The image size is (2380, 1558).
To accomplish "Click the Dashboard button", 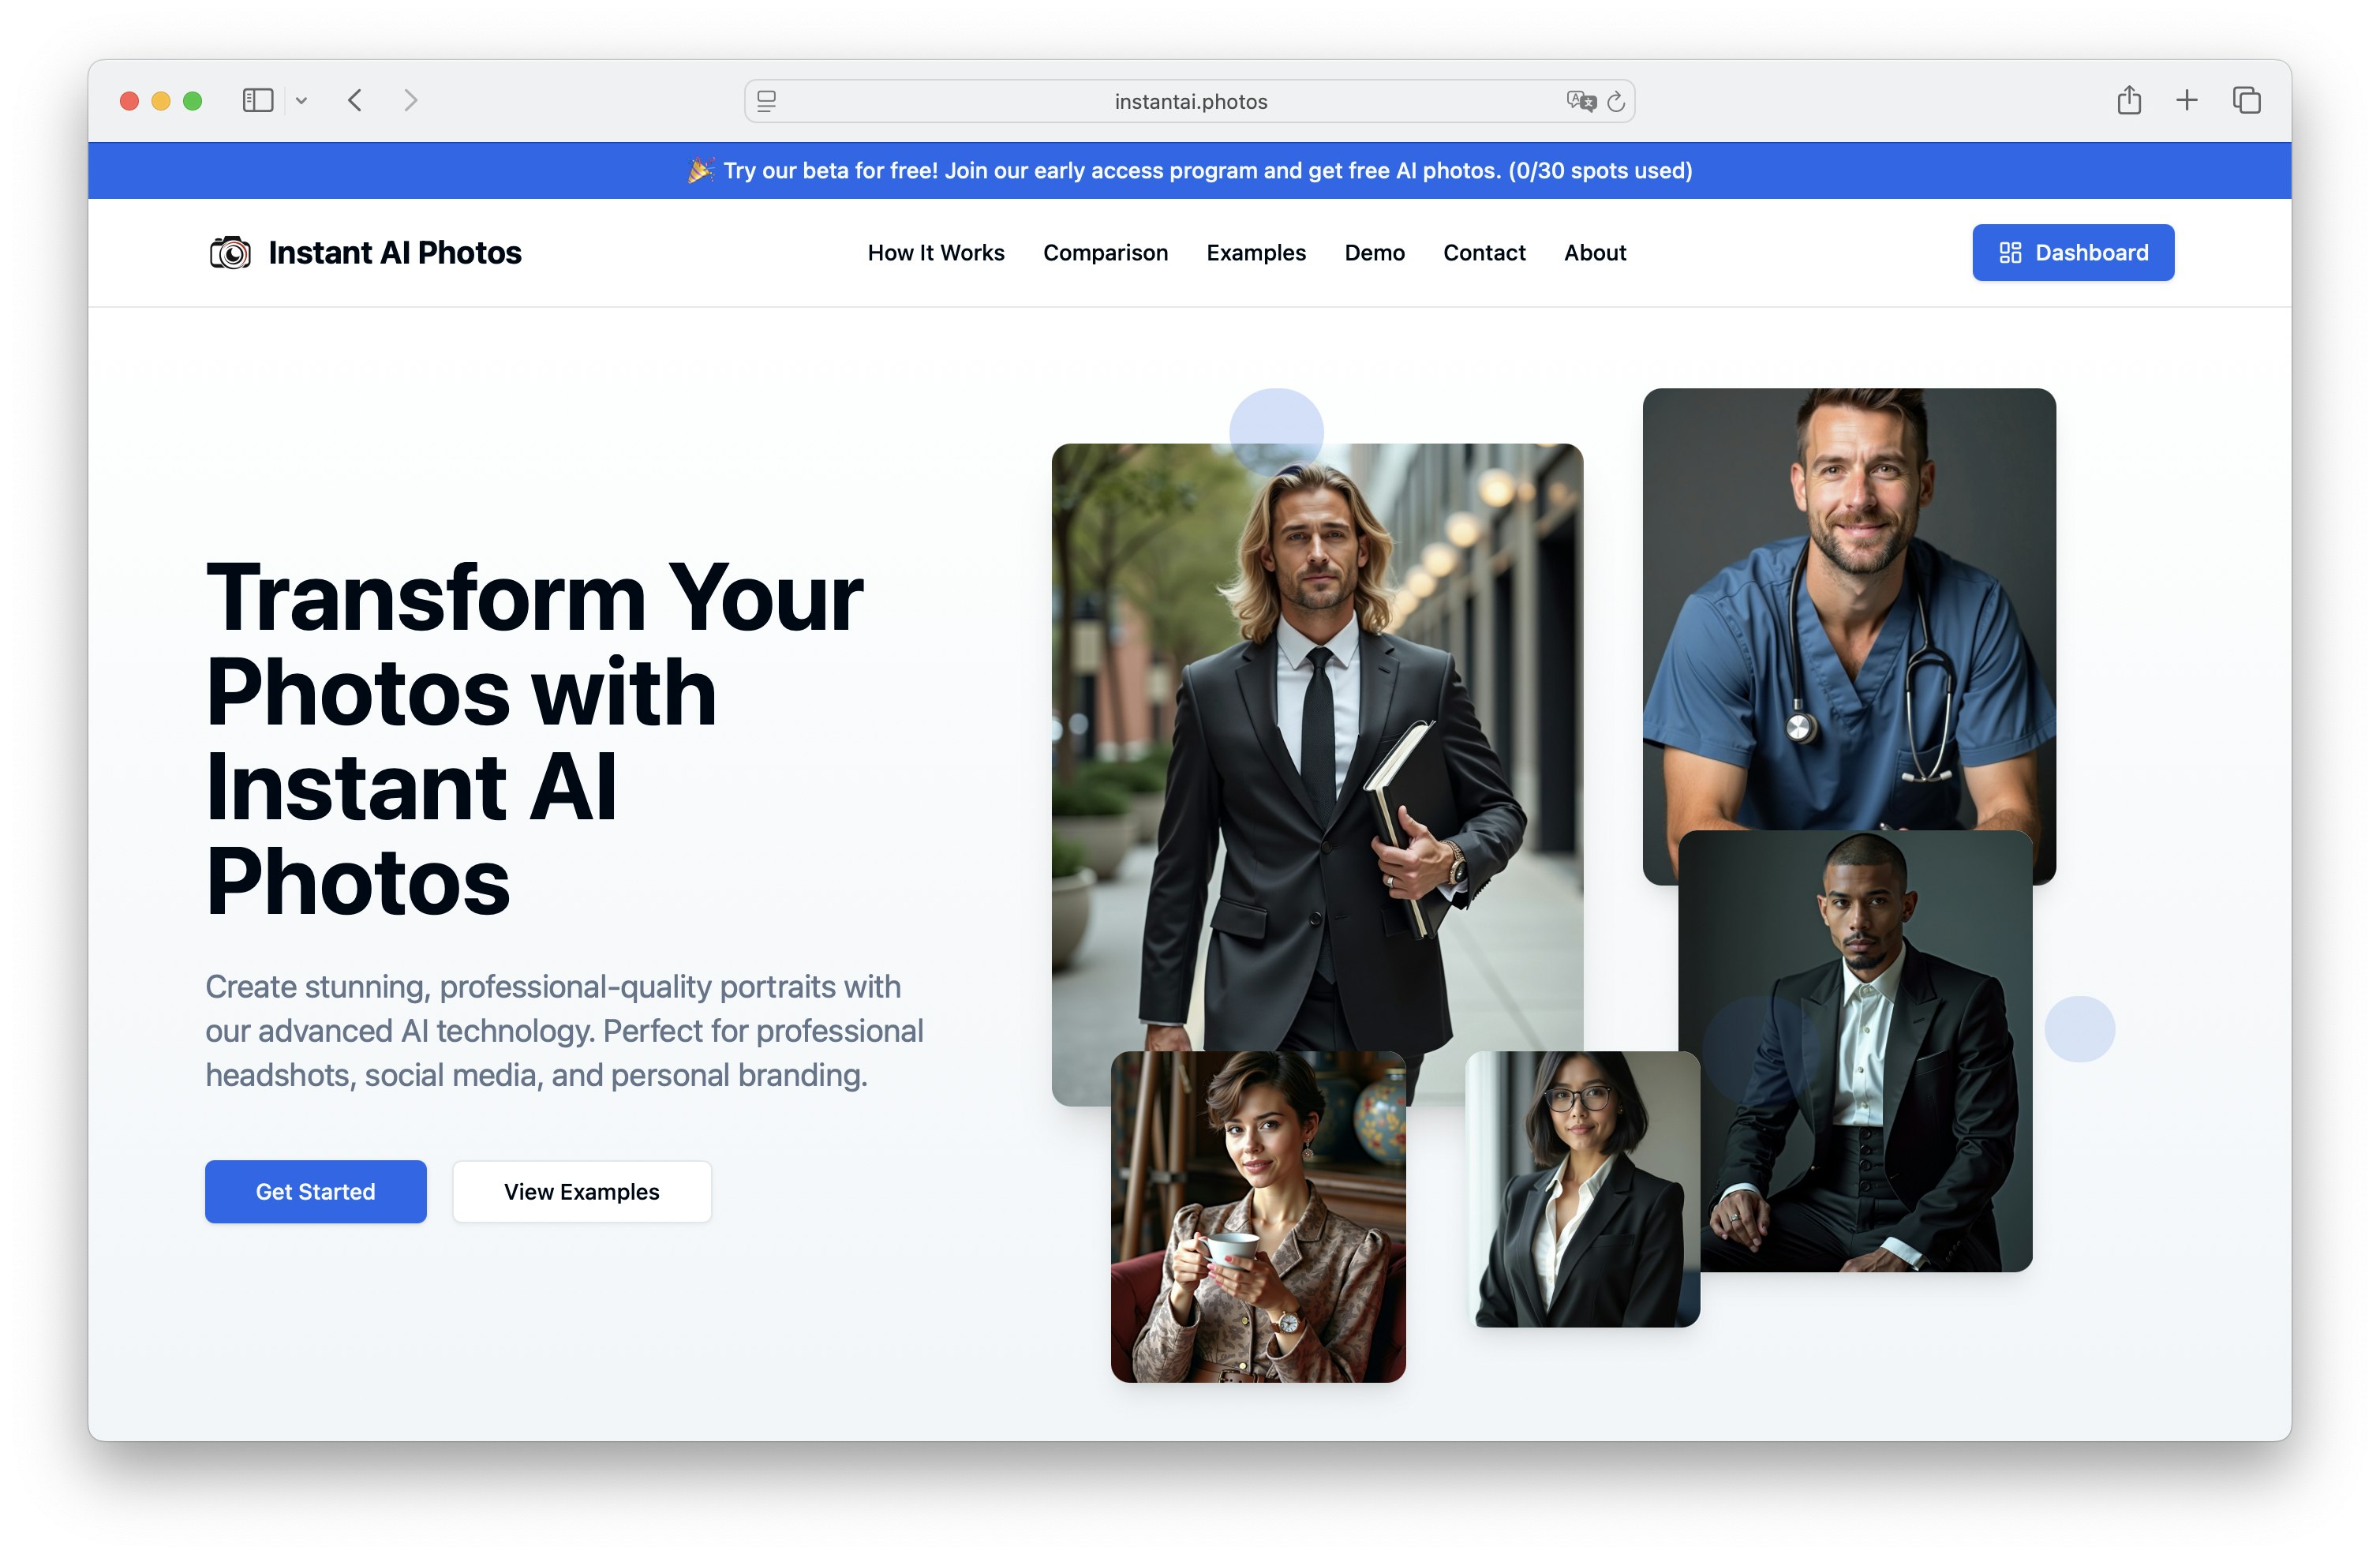I will point(2073,253).
